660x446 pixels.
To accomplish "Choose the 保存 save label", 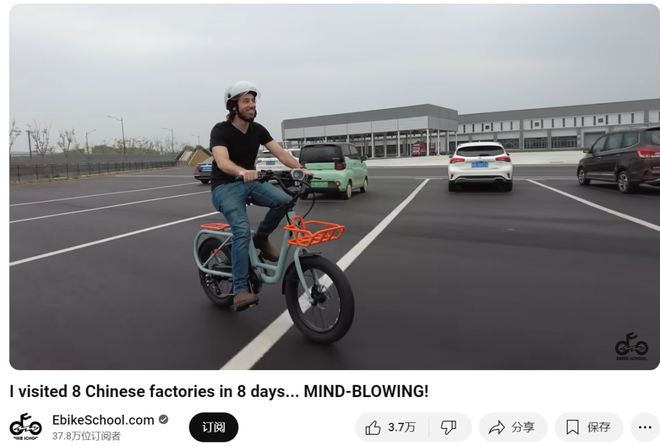I will [x=599, y=427].
